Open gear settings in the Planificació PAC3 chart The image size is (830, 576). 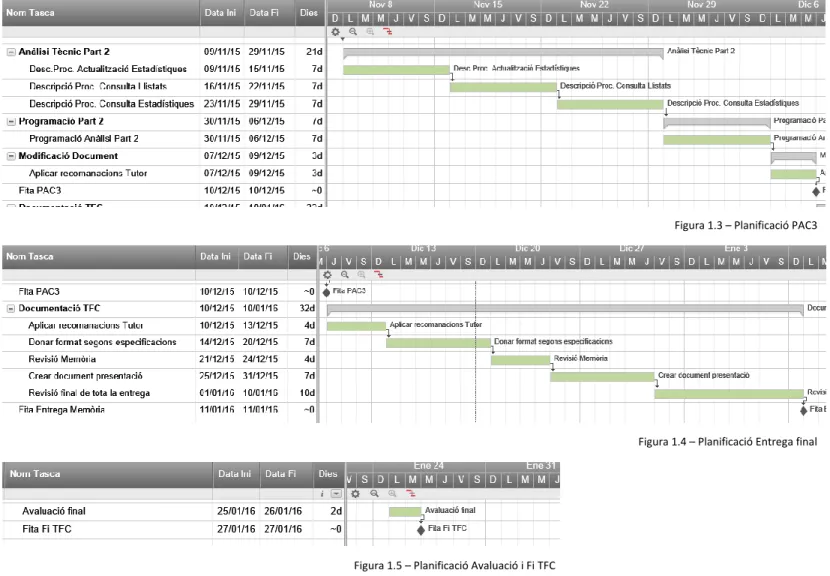click(x=336, y=32)
